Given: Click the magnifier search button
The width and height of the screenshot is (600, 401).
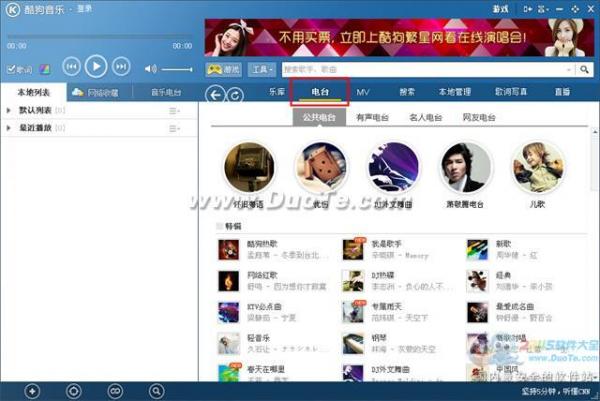Looking at the screenshot, I should (x=584, y=69).
